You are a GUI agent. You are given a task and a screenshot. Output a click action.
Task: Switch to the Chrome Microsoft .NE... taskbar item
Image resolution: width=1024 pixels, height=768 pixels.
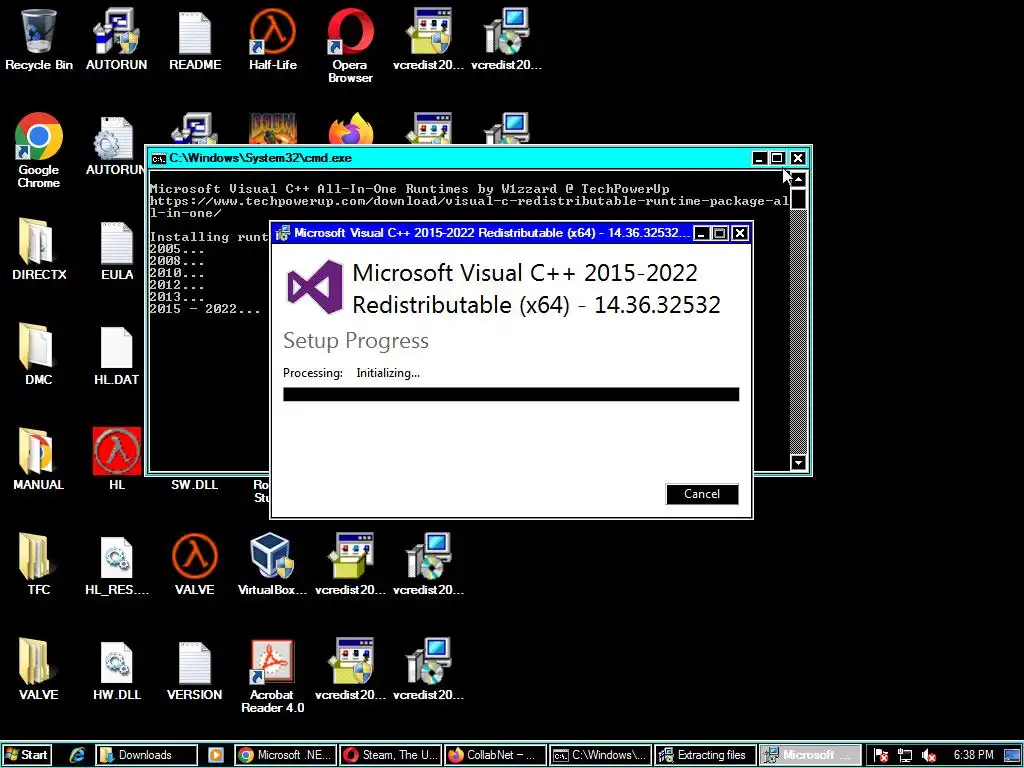click(x=285, y=755)
